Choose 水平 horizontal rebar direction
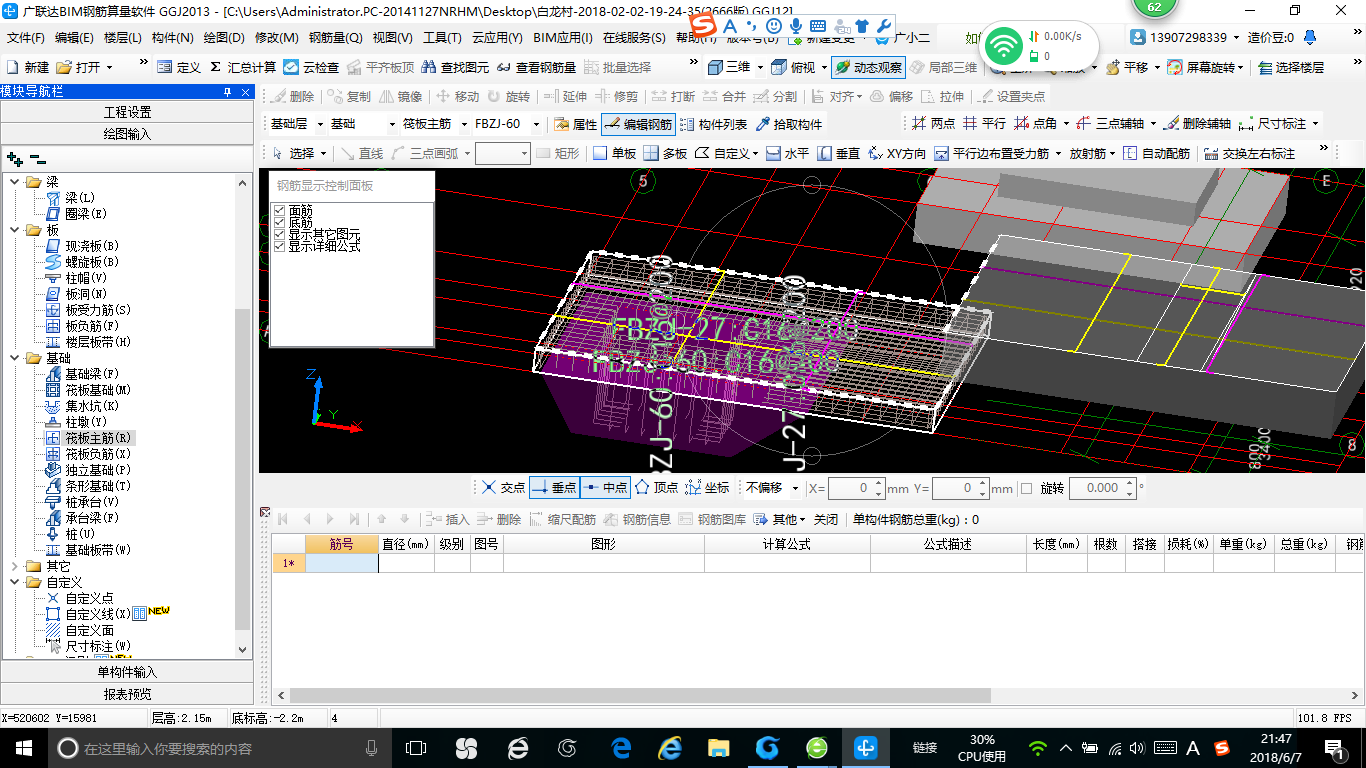Screen dimensions: 1366x768 [x=788, y=153]
